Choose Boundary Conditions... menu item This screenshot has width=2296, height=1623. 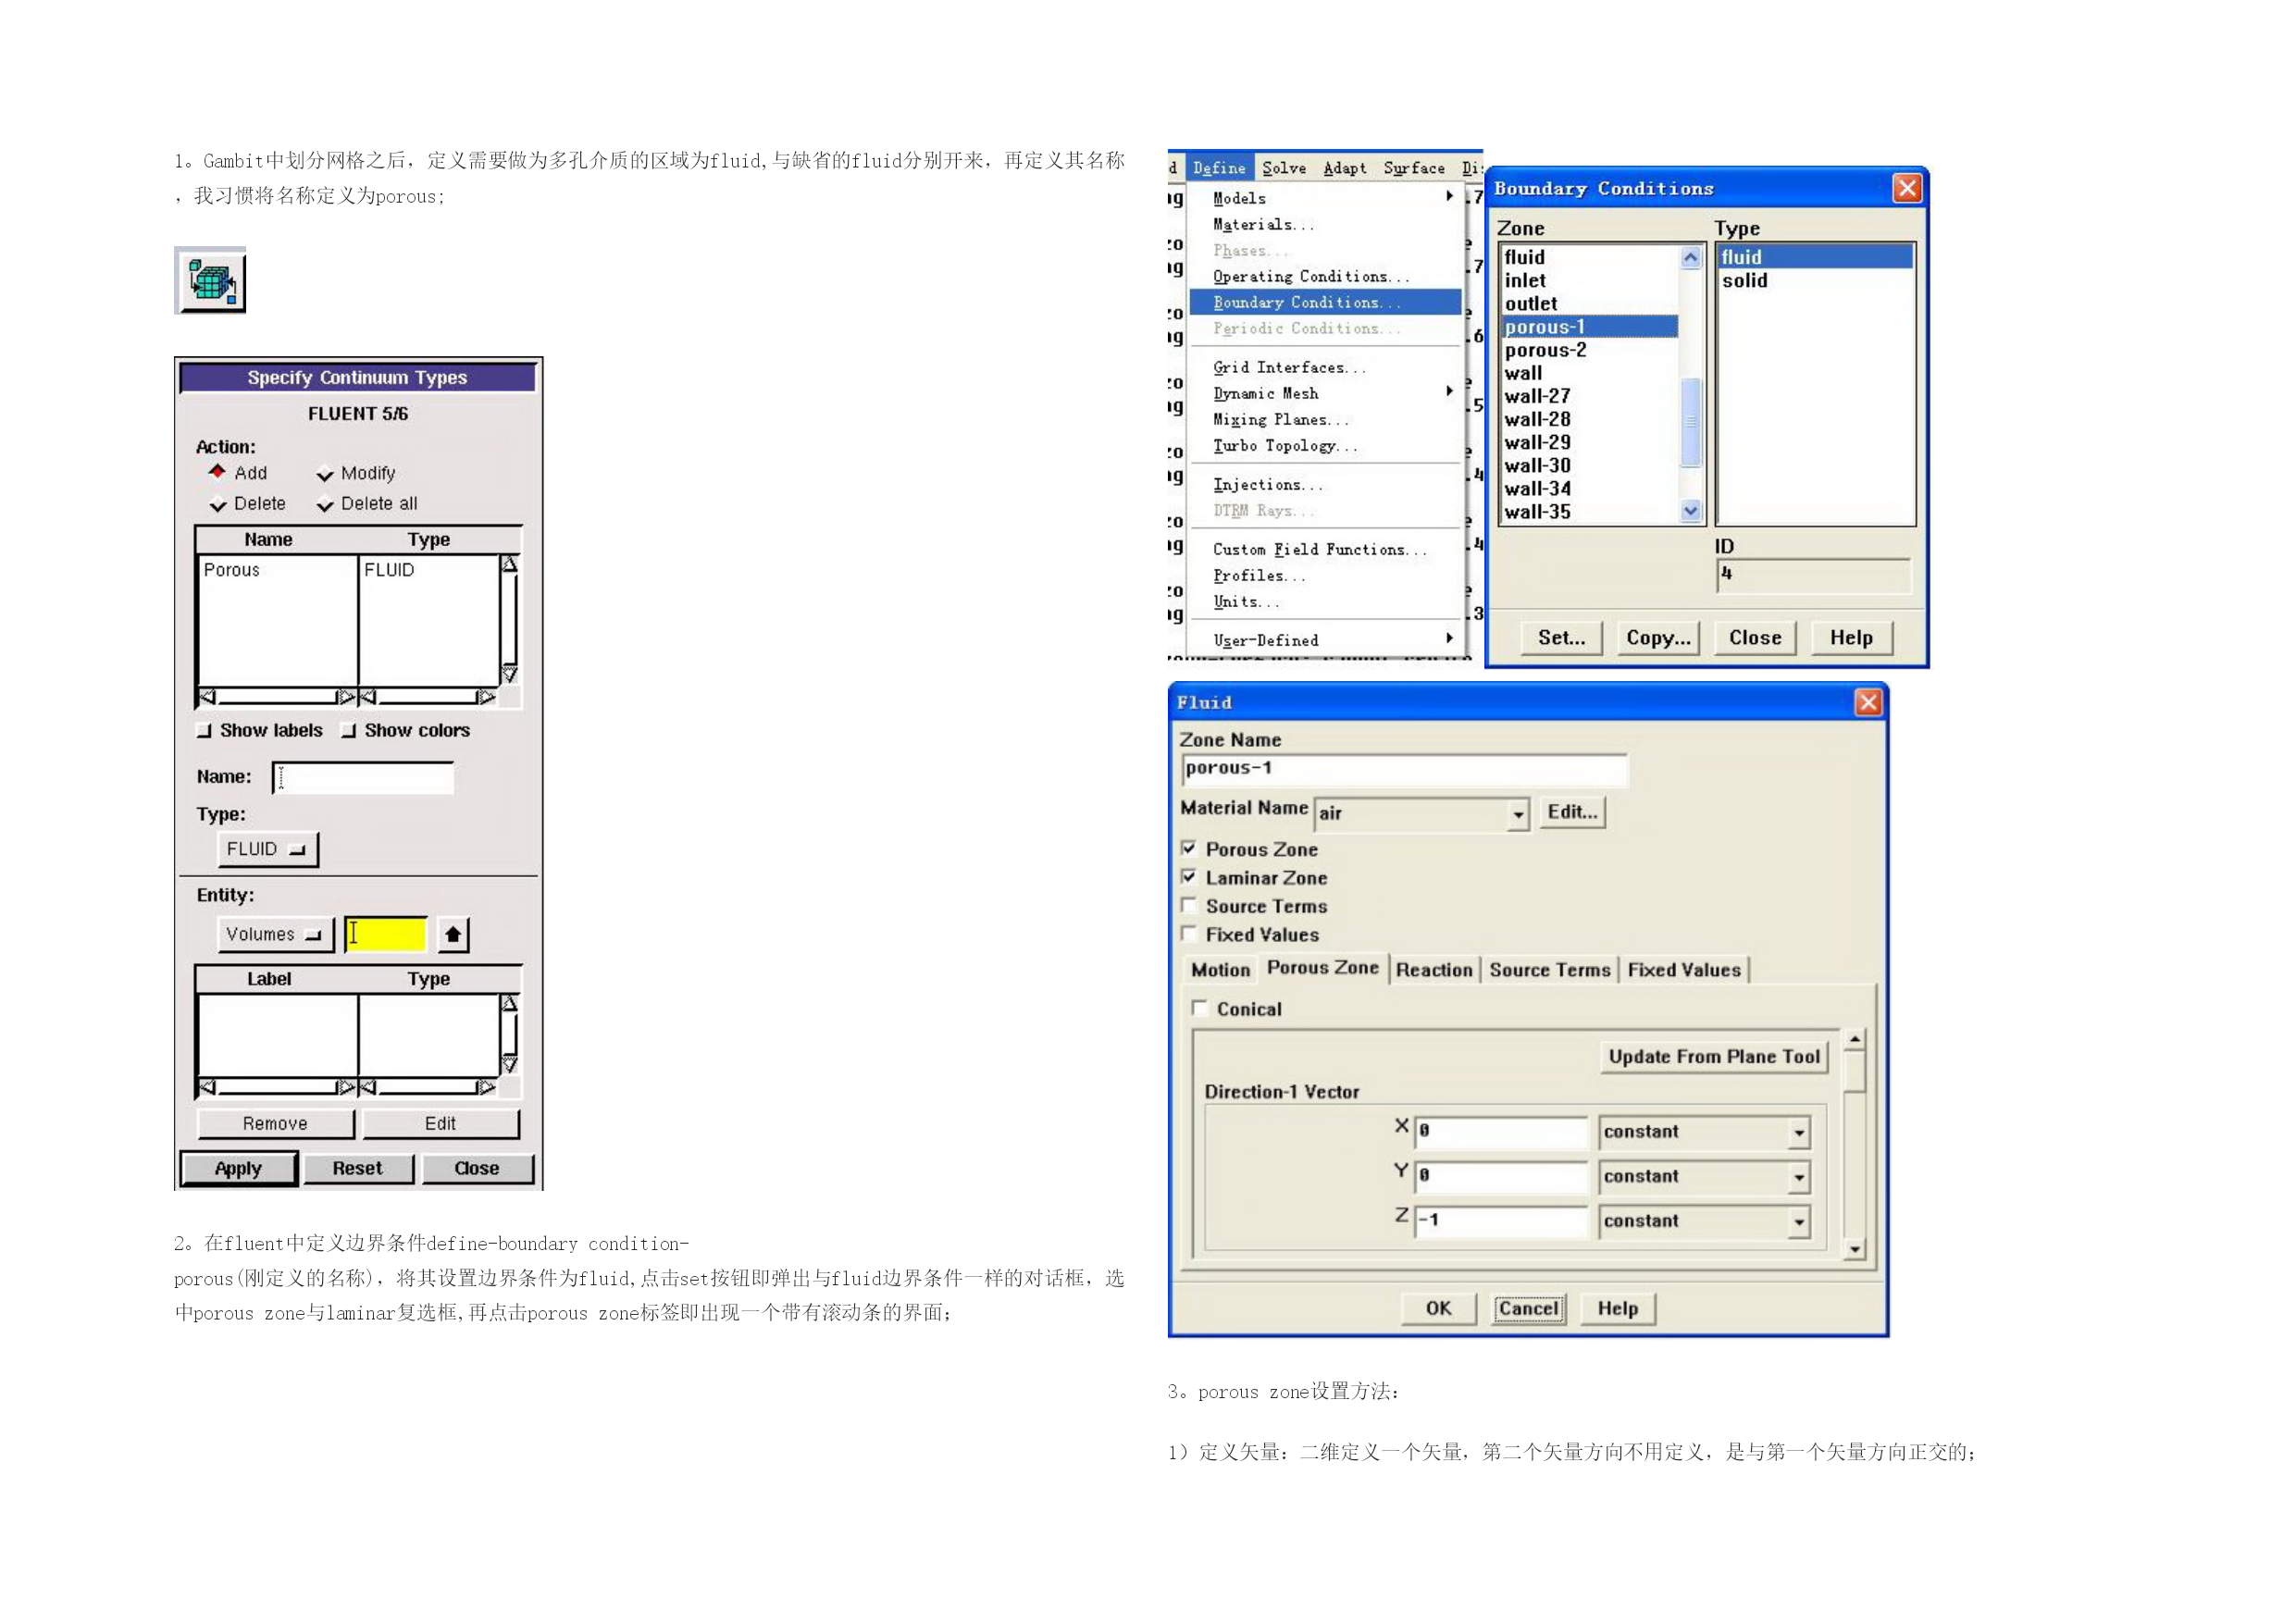[x=1326, y=302]
